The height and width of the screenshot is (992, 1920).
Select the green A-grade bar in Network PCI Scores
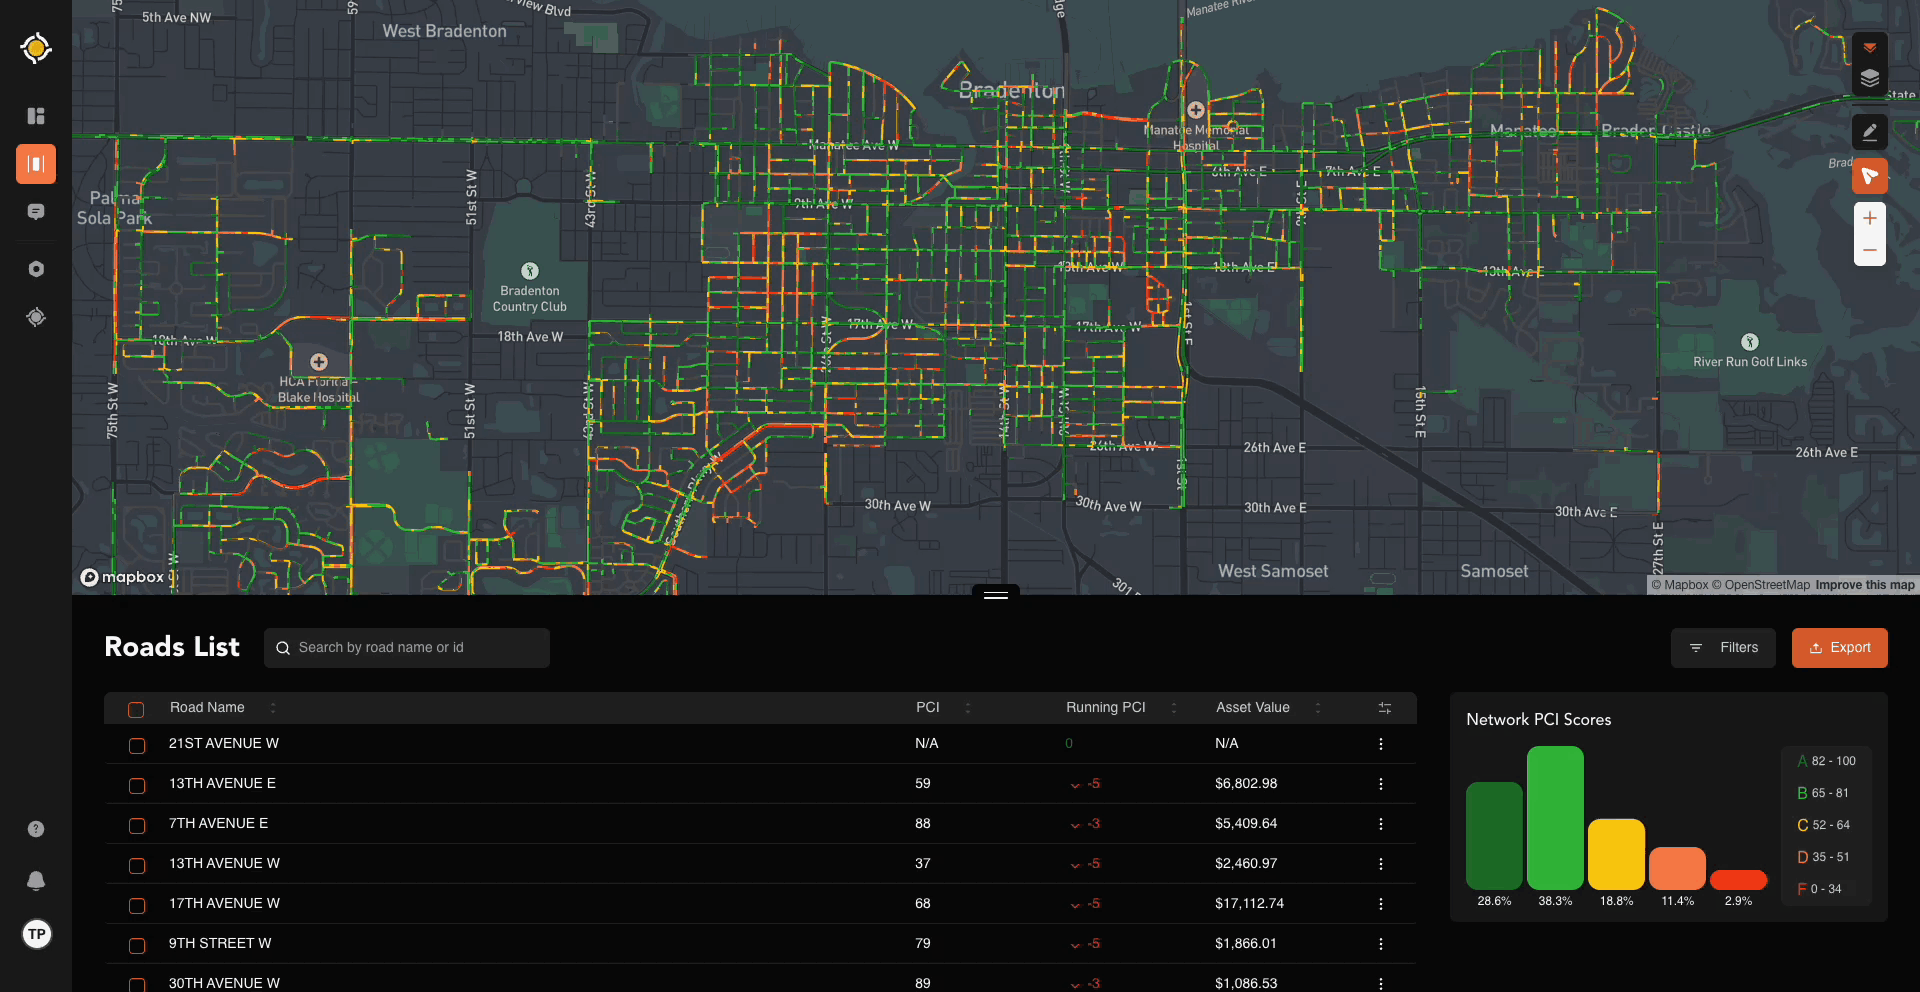pyautogui.click(x=1494, y=835)
